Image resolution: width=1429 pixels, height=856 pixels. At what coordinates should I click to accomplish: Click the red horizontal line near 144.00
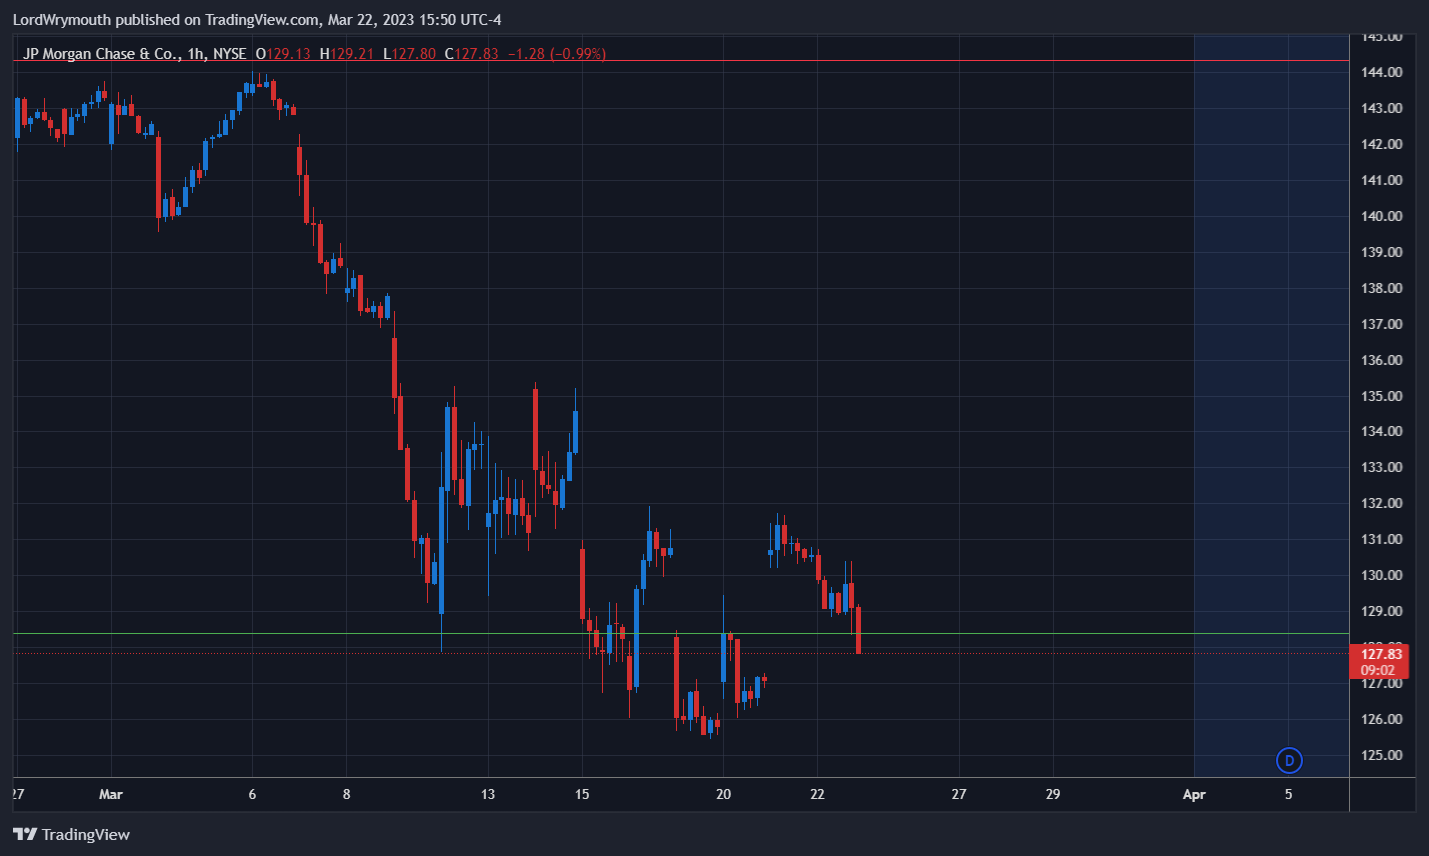pos(681,61)
